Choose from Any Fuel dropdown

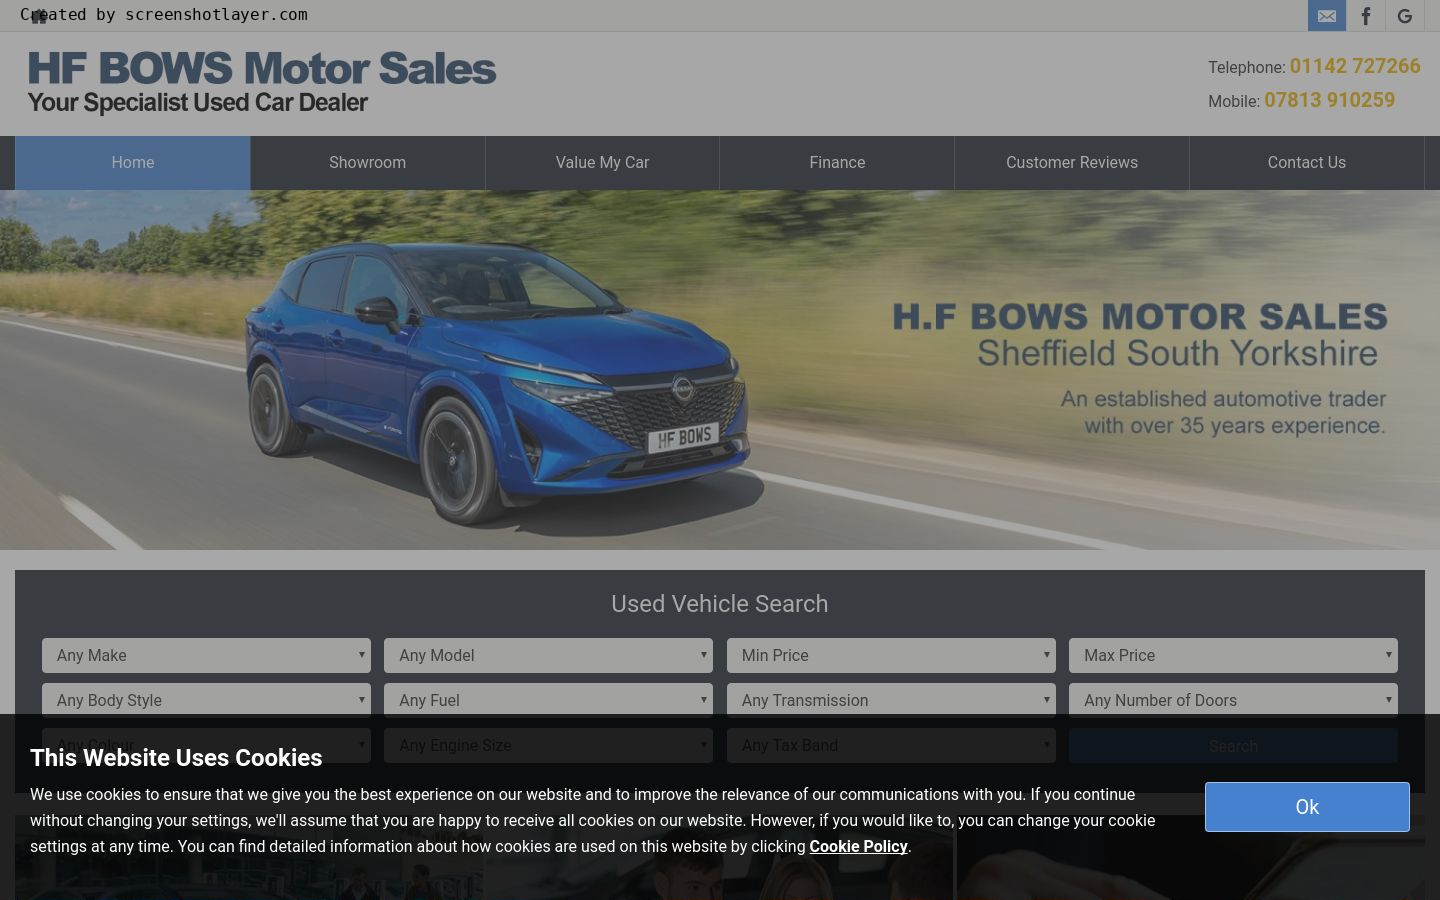pyautogui.click(x=548, y=700)
